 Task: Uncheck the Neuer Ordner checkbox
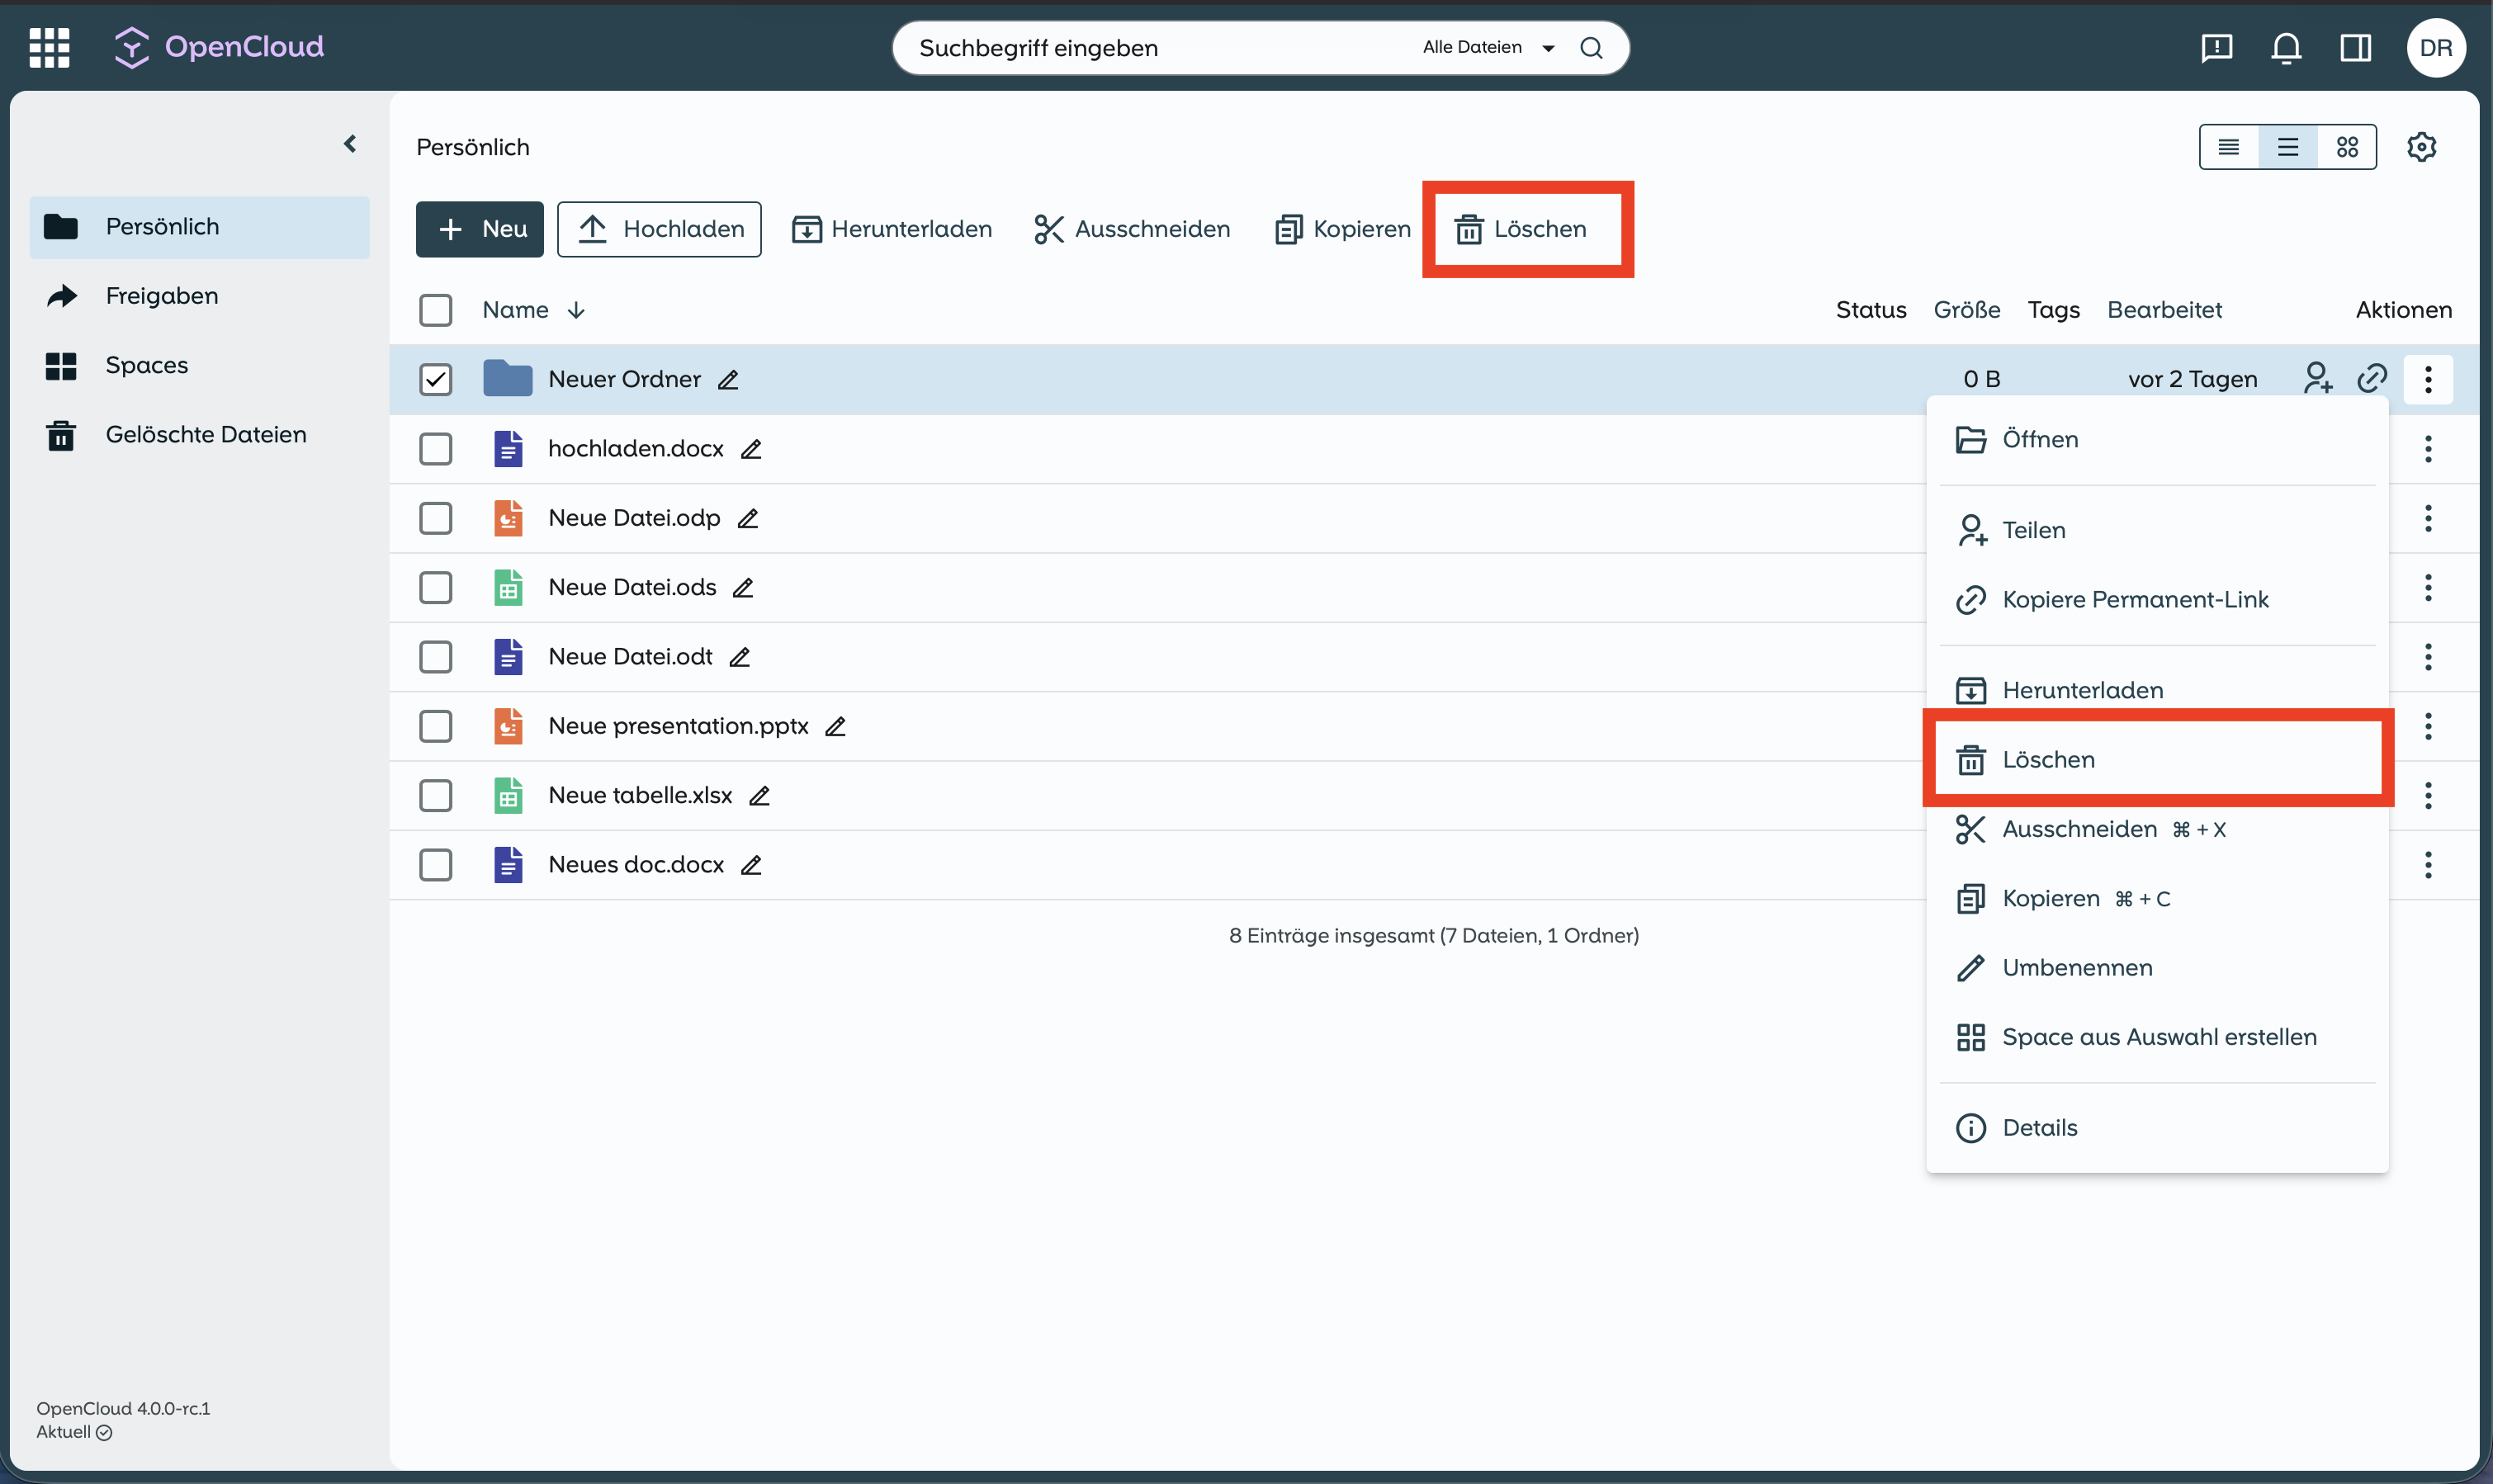tap(435, 379)
